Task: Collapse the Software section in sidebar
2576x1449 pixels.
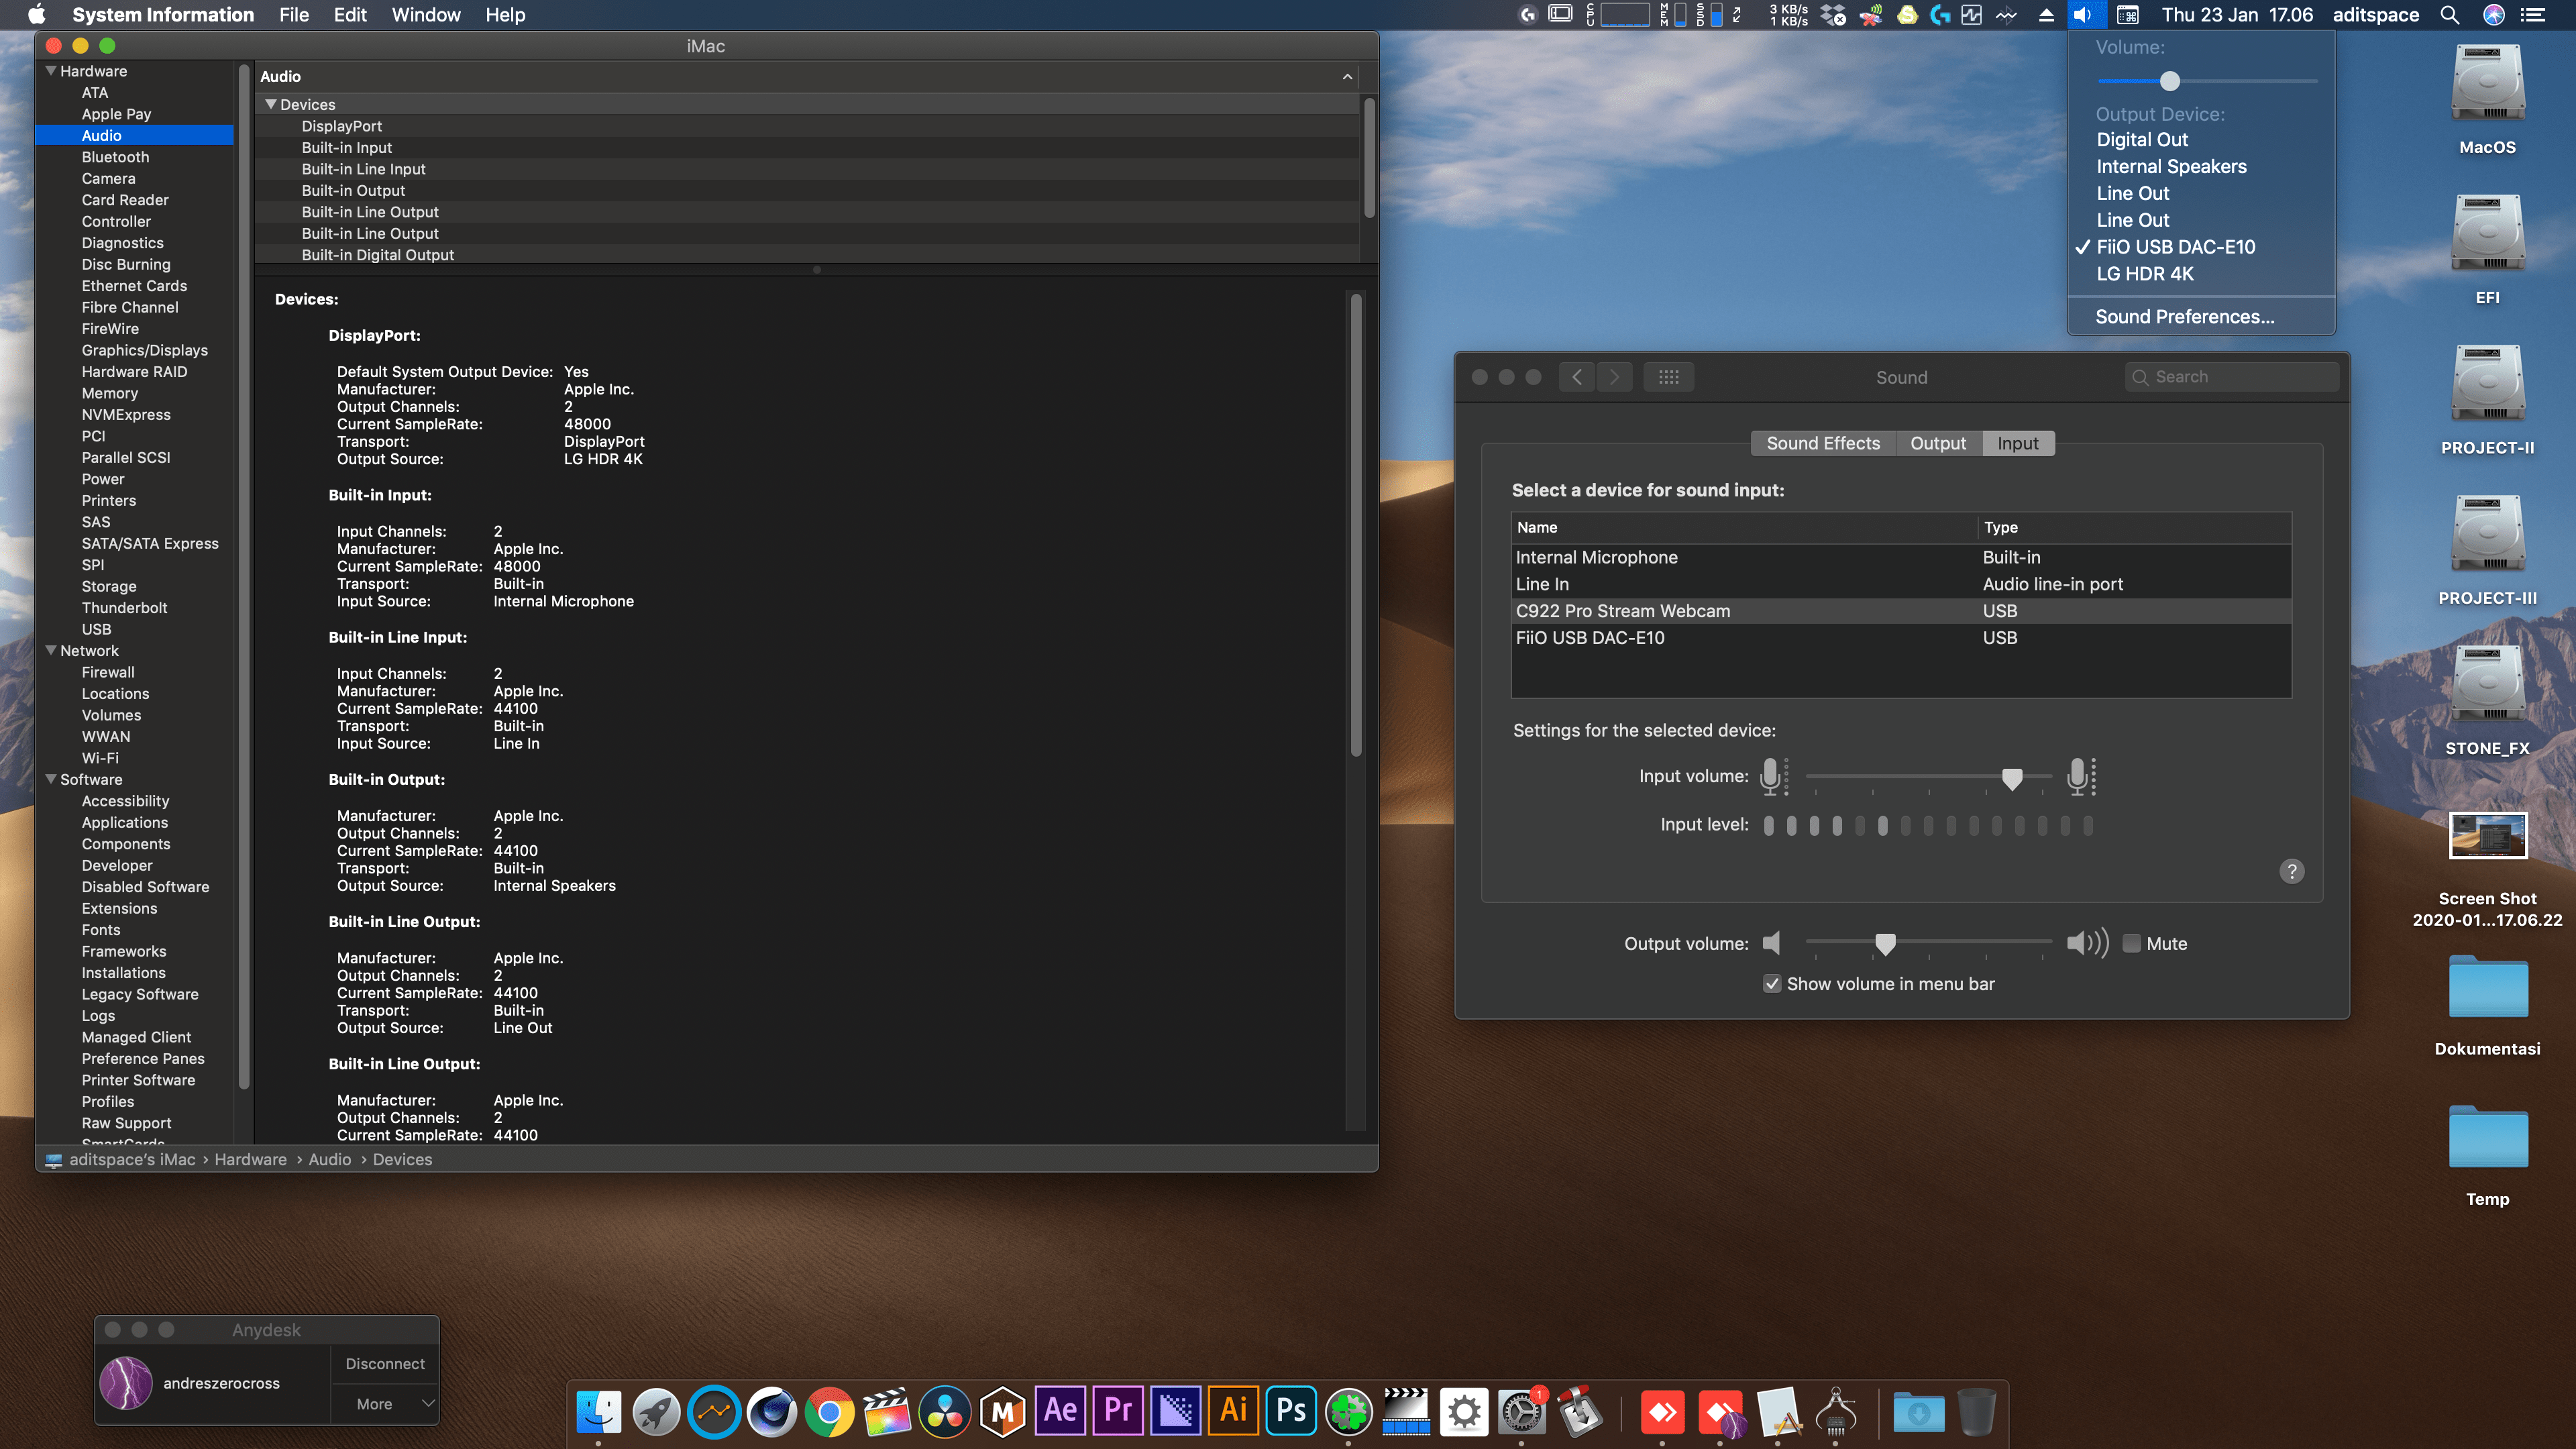Action: tap(51, 779)
